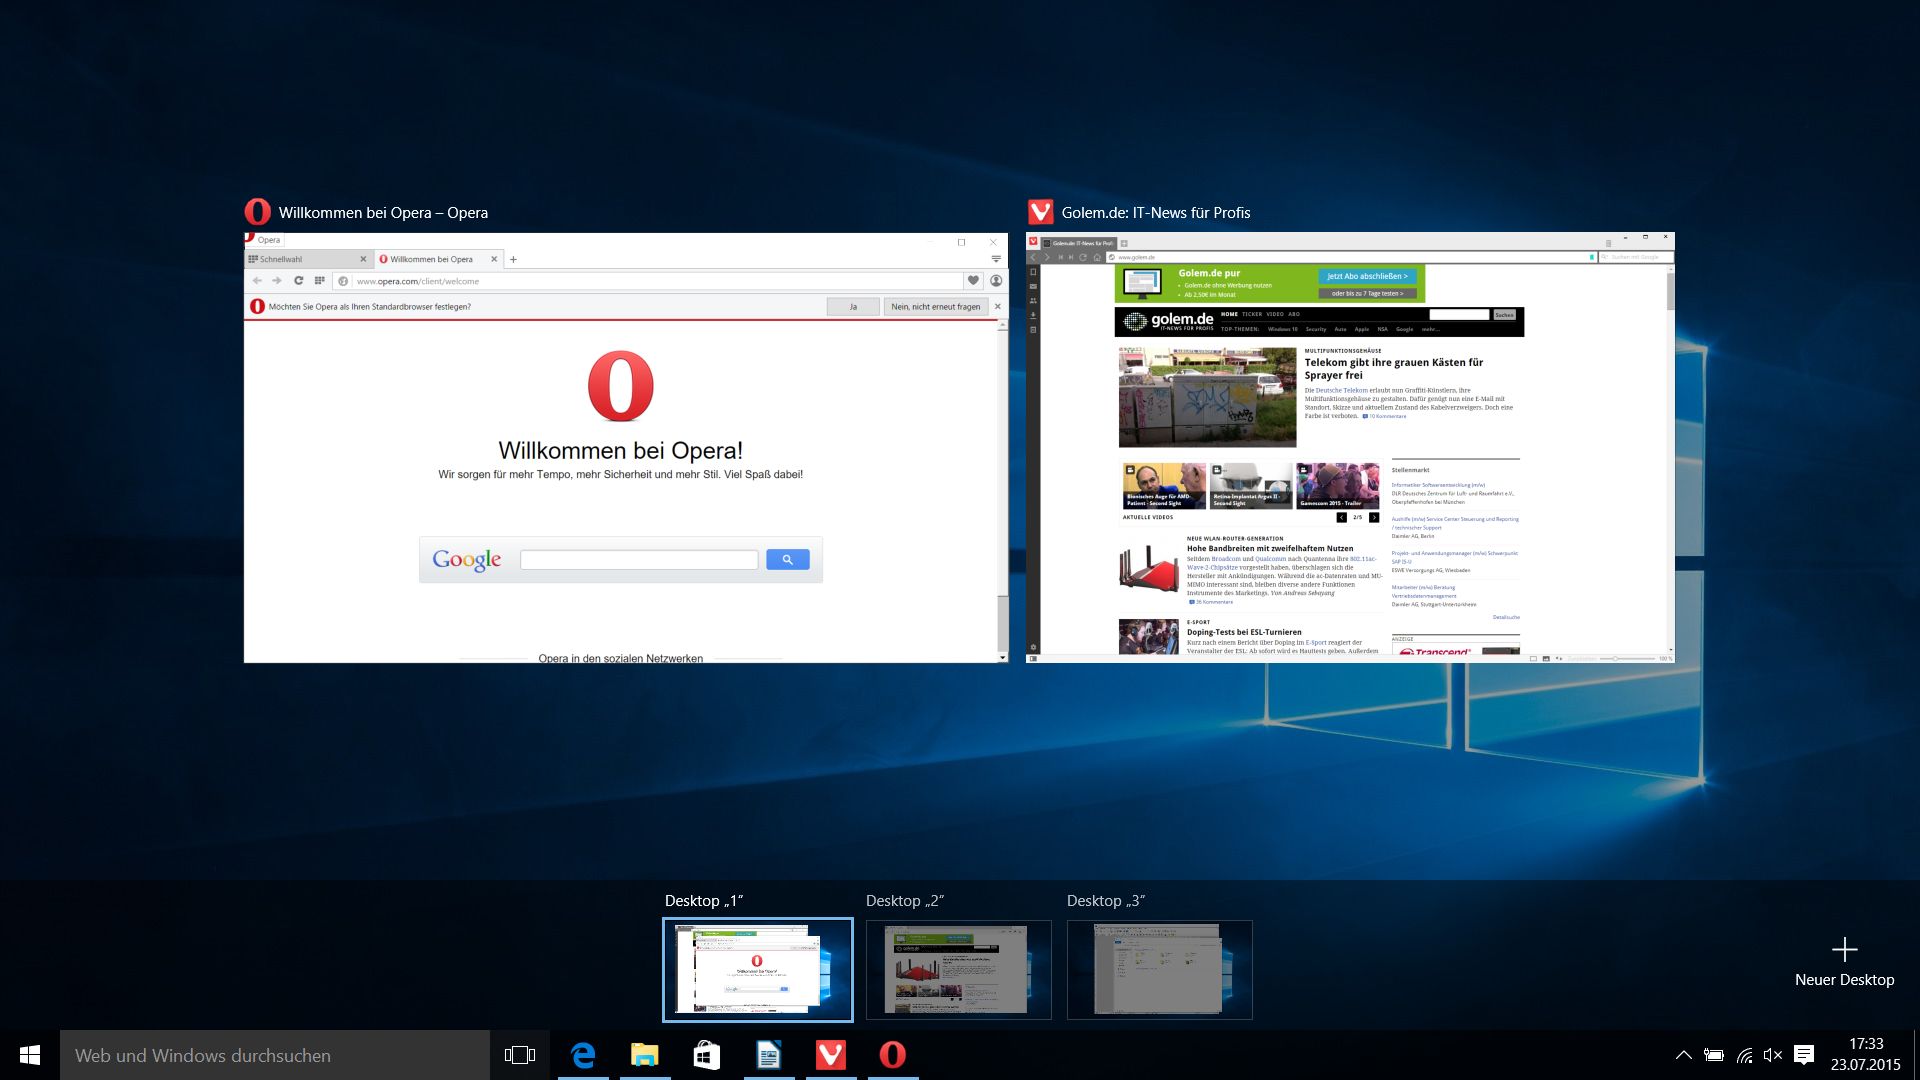
Task: Switch to the Desktop 3 thumbnail
Action: pos(1160,970)
